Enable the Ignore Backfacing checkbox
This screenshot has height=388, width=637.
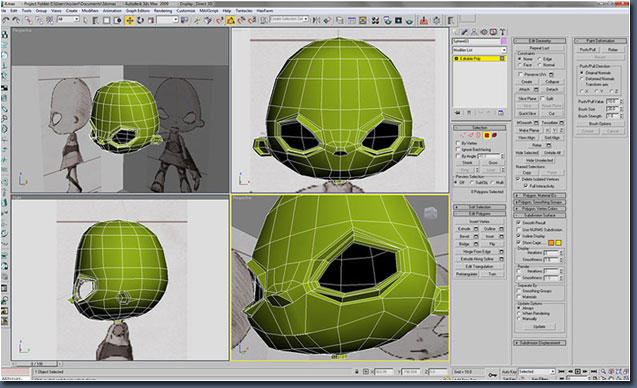tap(458, 150)
